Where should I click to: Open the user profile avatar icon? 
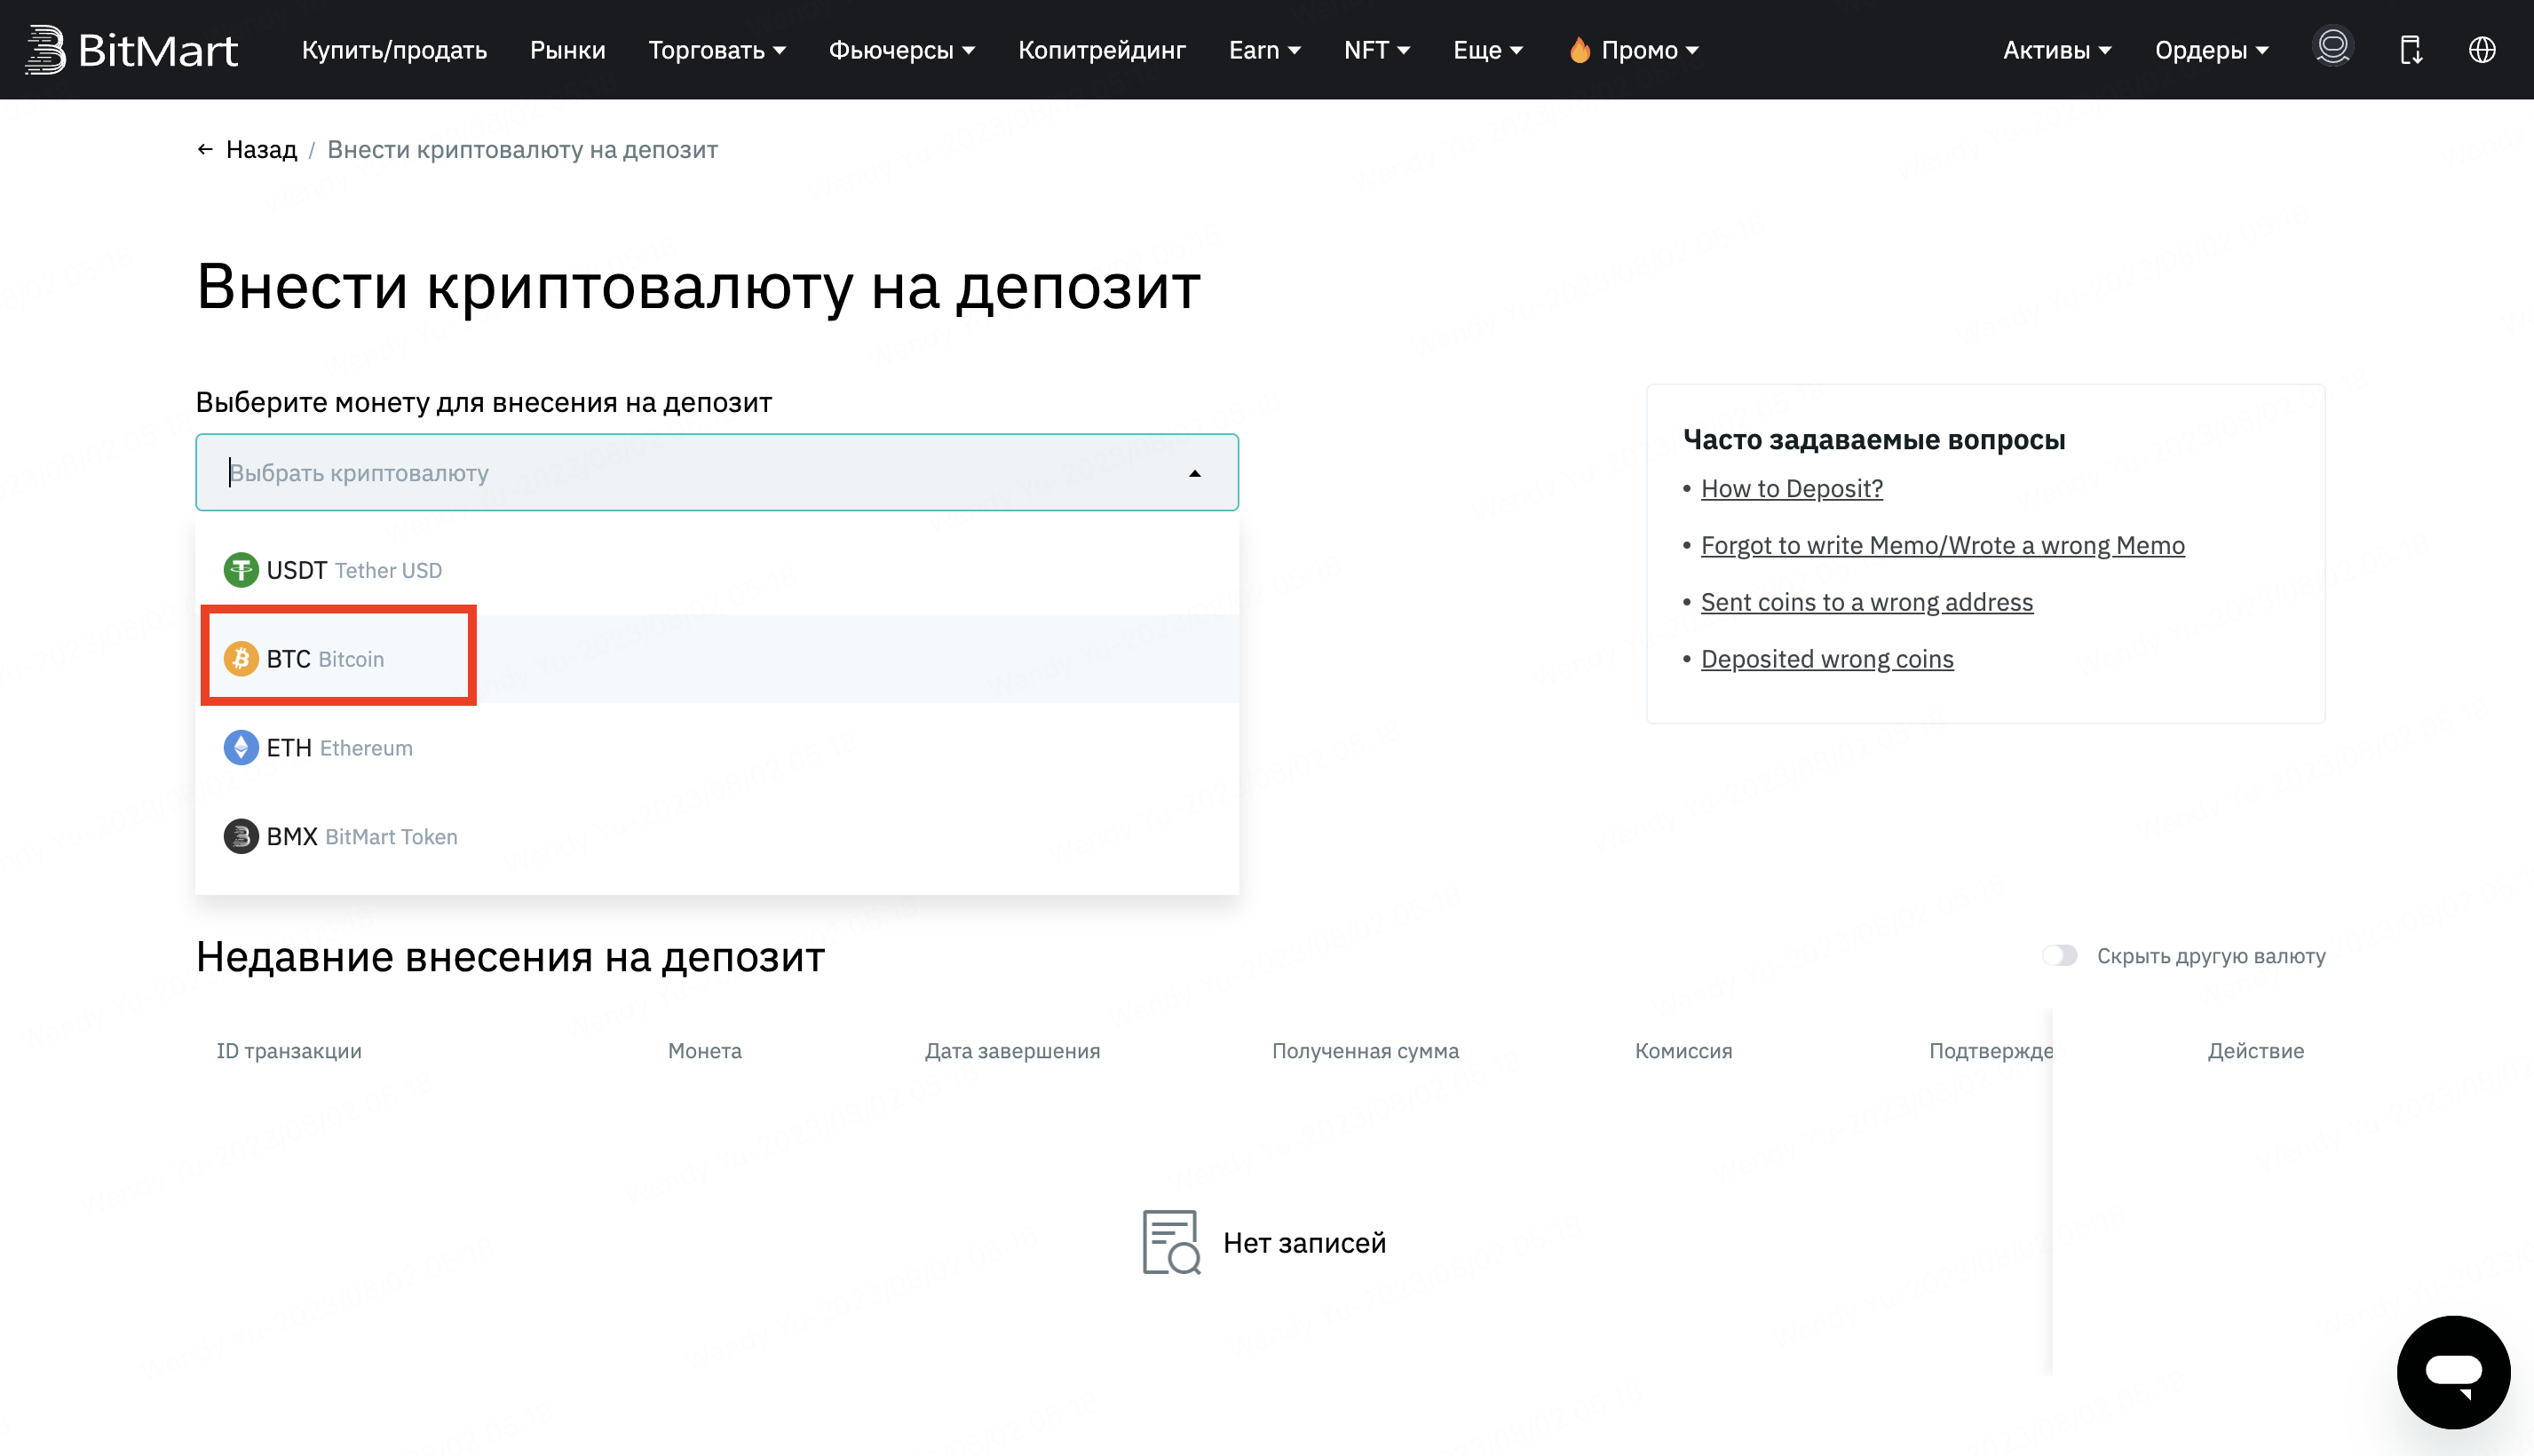tap(2333, 47)
